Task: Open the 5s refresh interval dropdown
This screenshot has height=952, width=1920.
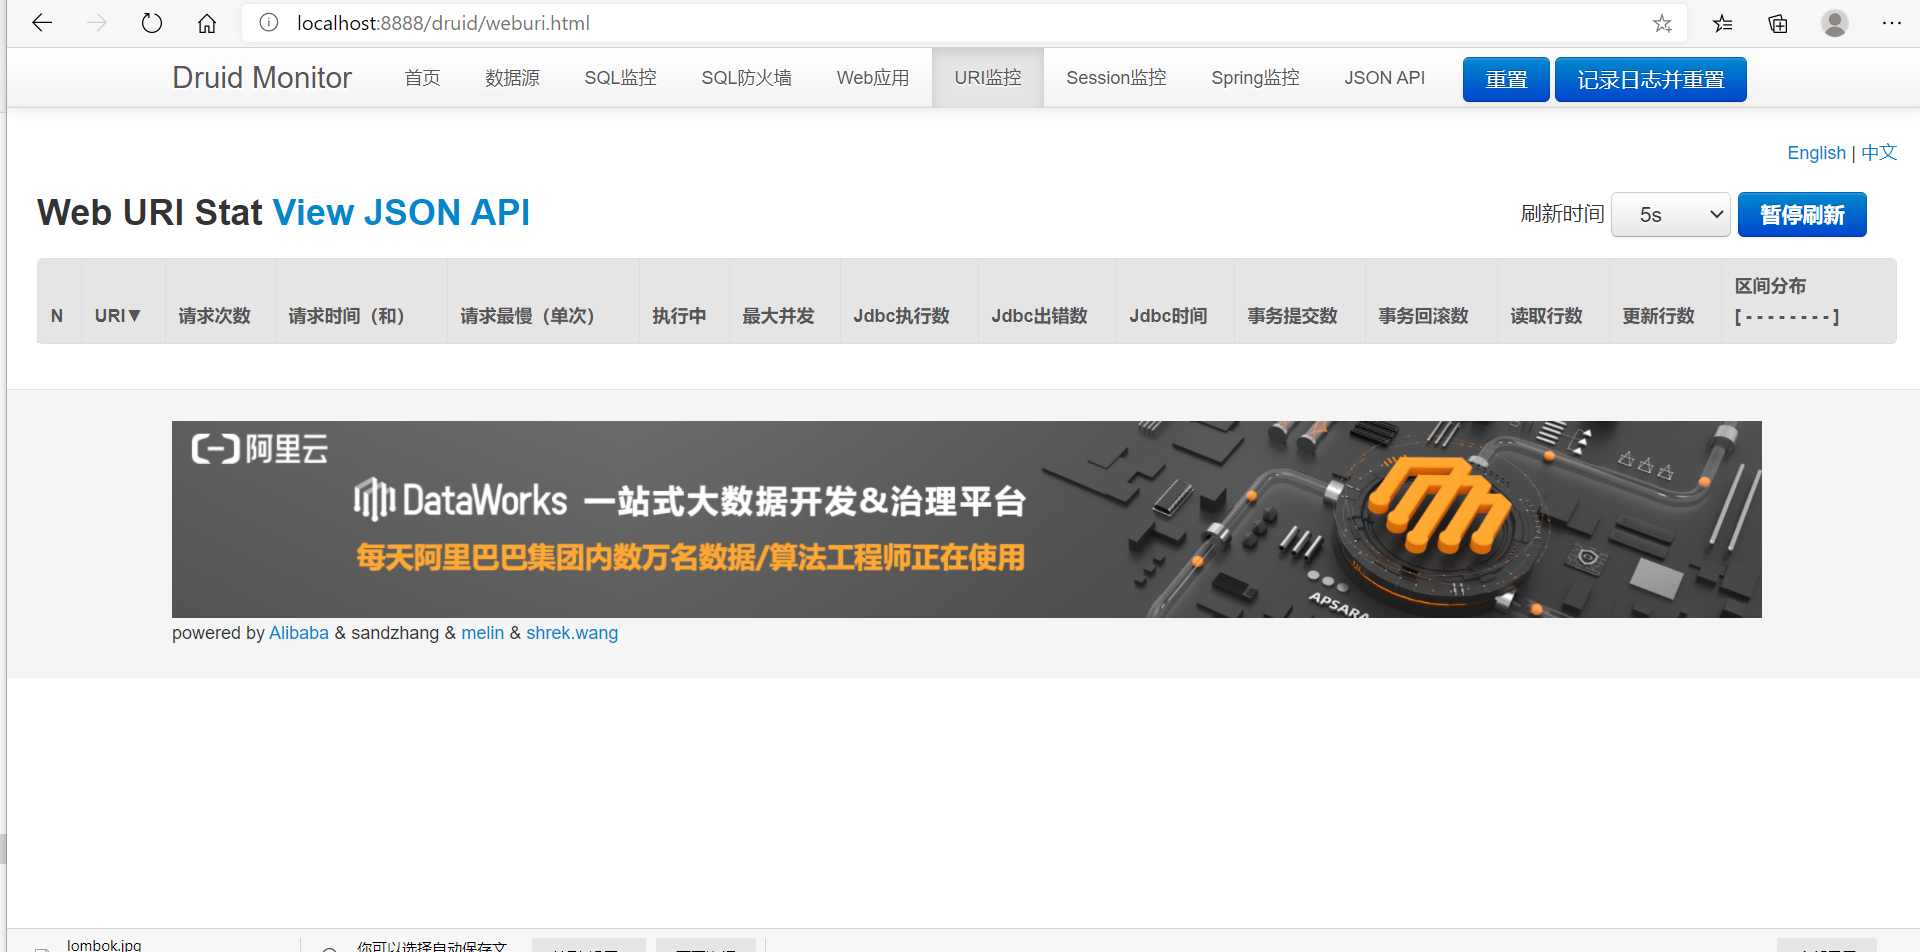Action: pyautogui.click(x=1670, y=215)
